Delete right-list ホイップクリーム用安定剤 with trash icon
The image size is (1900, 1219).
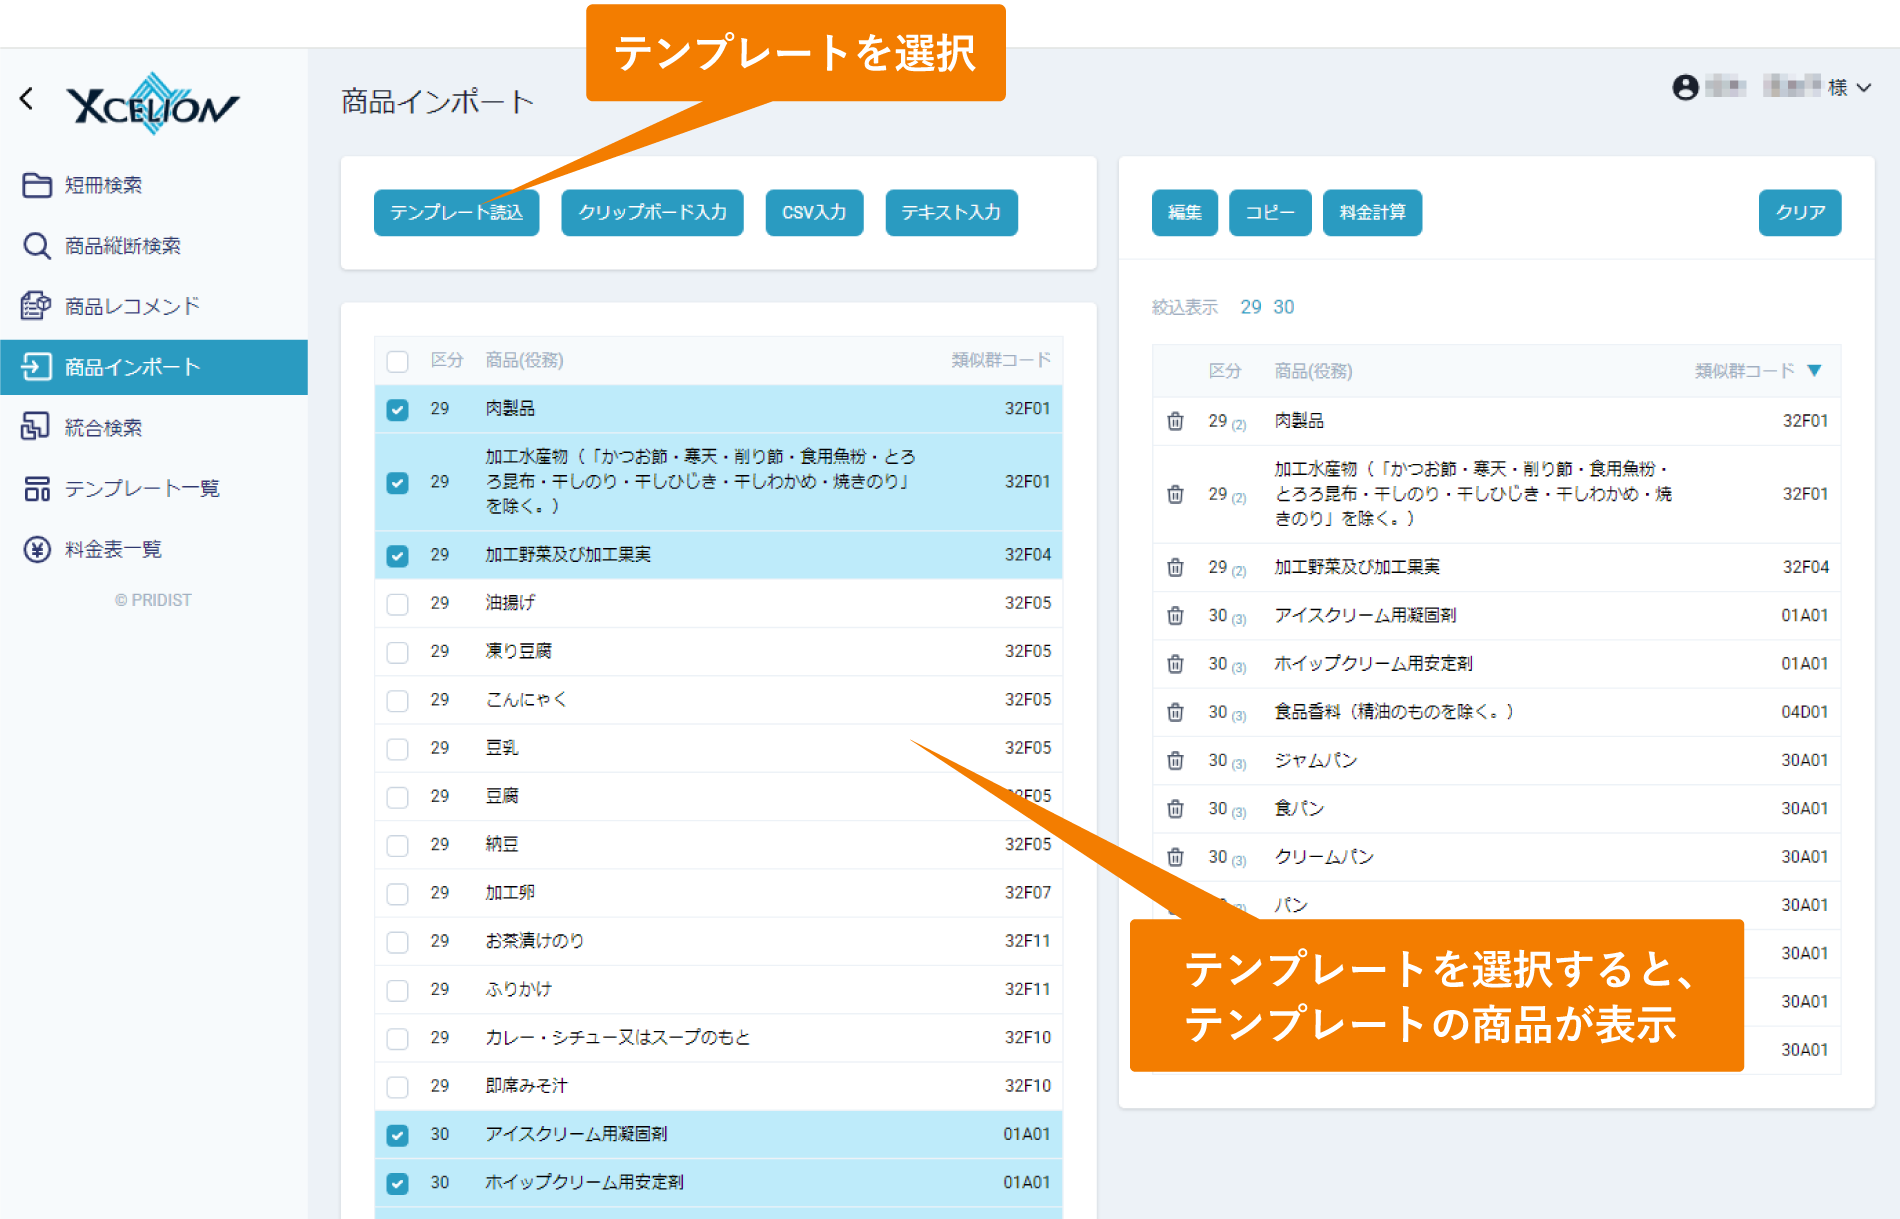1175,664
